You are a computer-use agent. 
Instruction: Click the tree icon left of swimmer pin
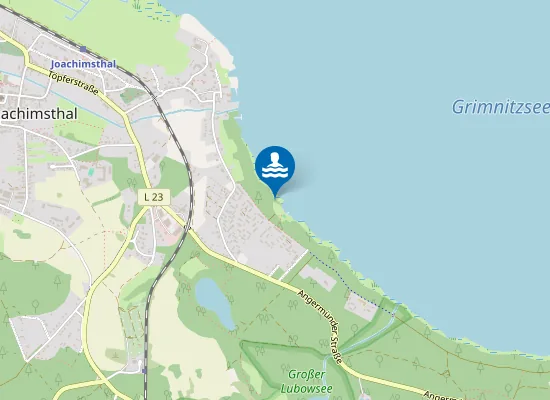tap(259, 197)
